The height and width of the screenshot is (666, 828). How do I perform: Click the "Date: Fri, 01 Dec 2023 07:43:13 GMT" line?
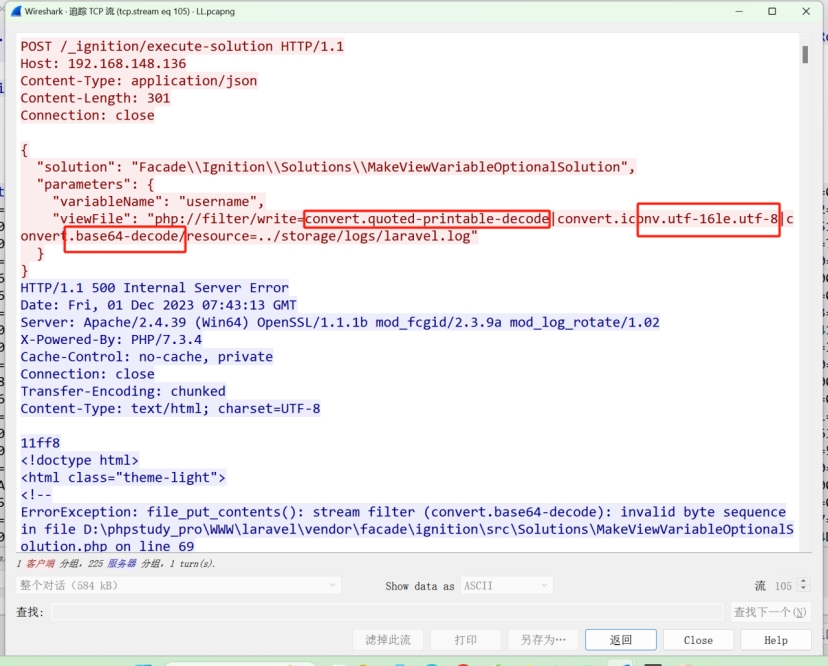[x=158, y=305]
